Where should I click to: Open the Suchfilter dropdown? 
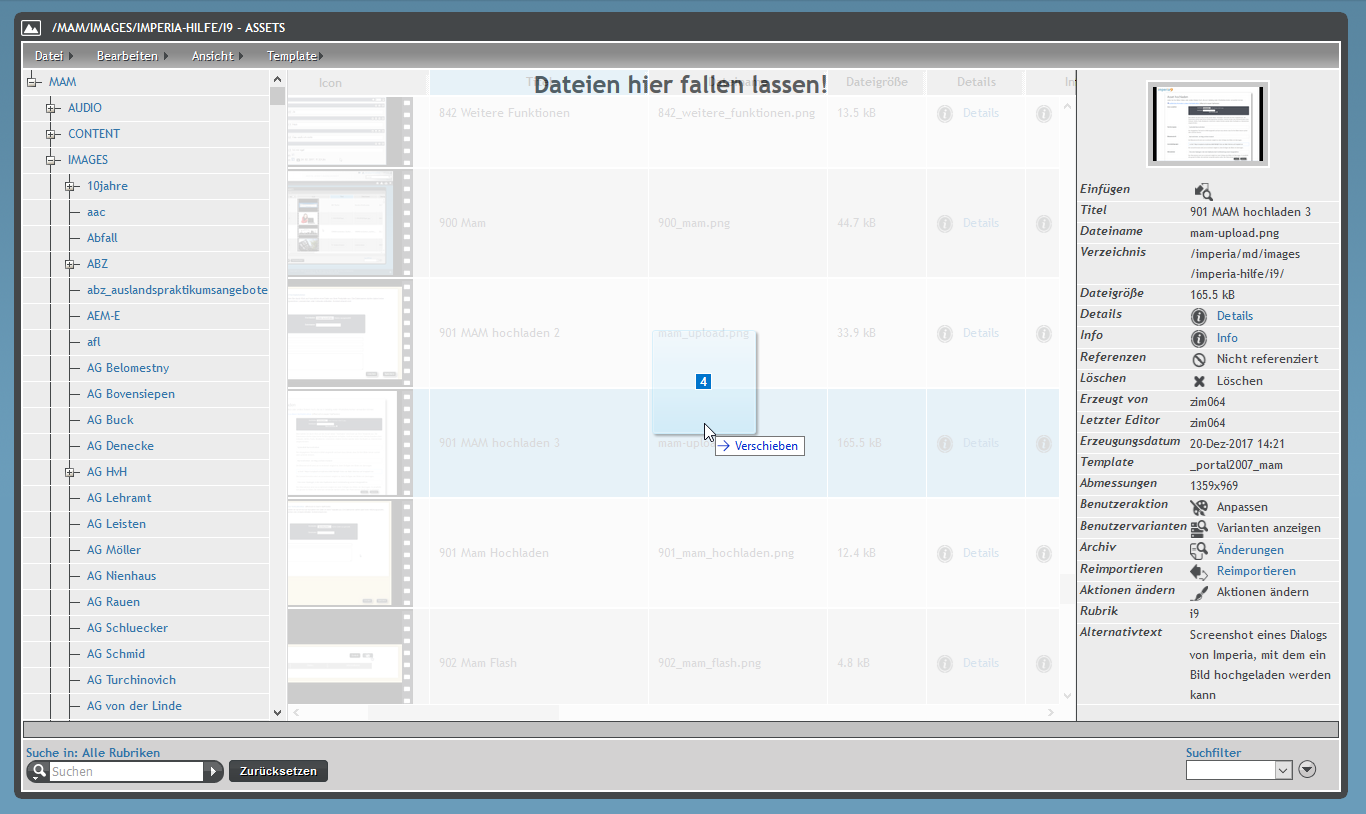pos(1284,770)
